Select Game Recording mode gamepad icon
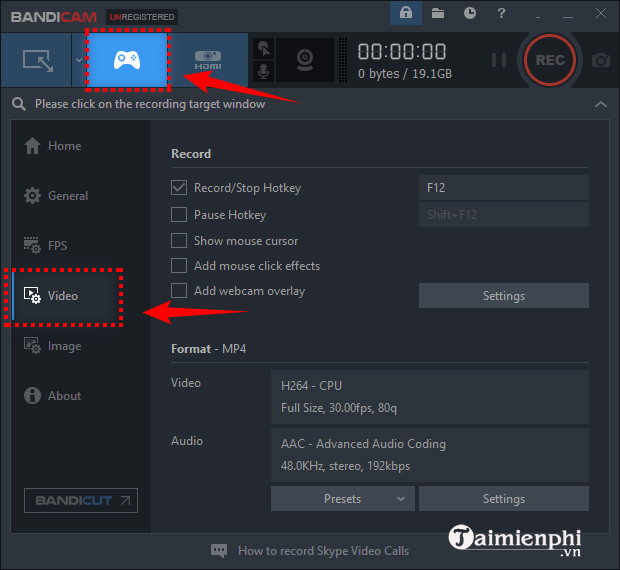The width and height of the screenshot is (620, 570). point(127,60)
